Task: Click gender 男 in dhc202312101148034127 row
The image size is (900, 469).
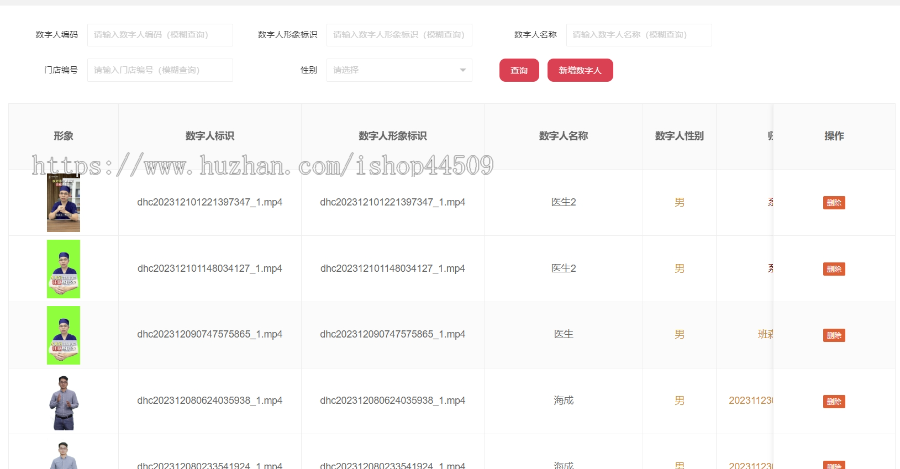Action: point(679,269)
